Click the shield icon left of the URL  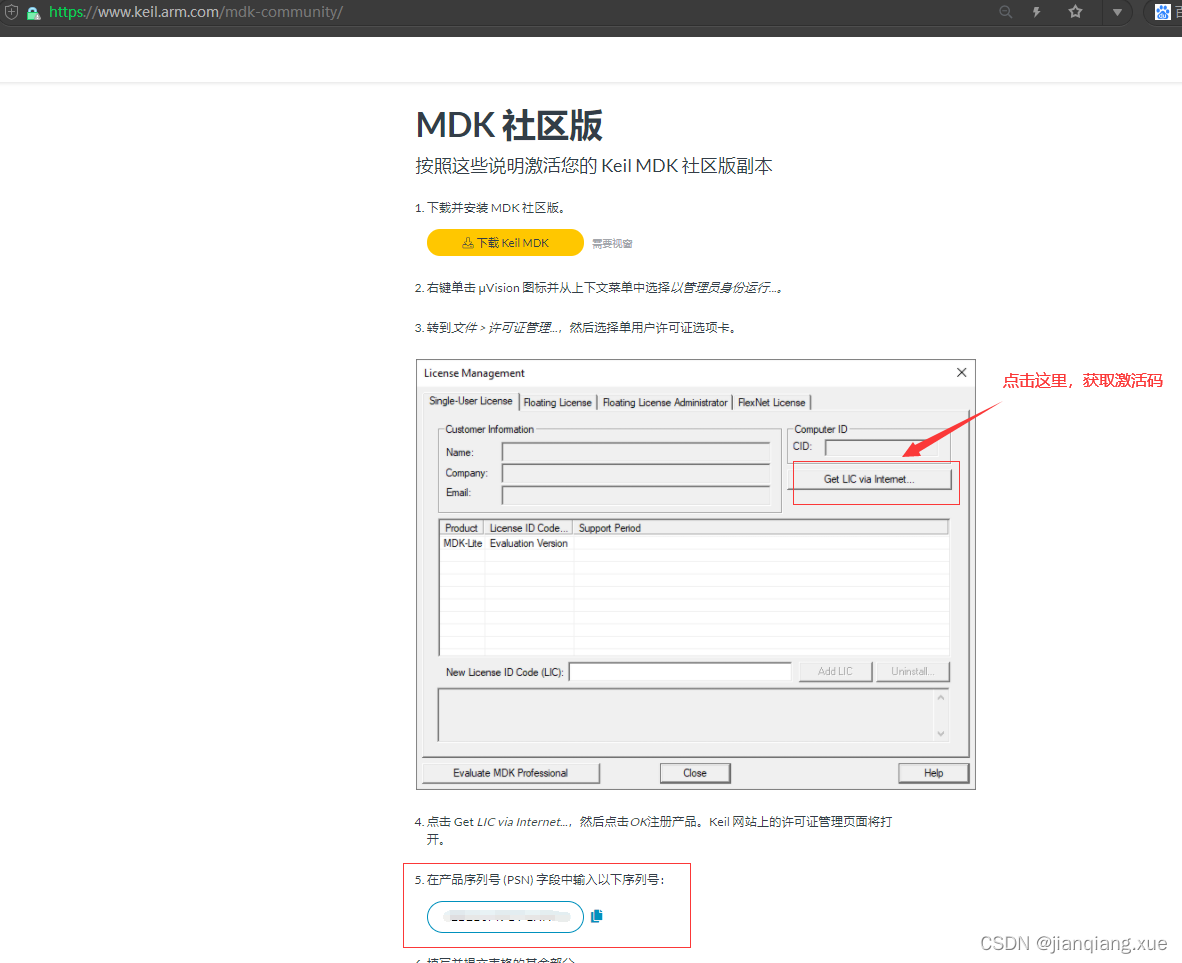(x=12, y=12)
